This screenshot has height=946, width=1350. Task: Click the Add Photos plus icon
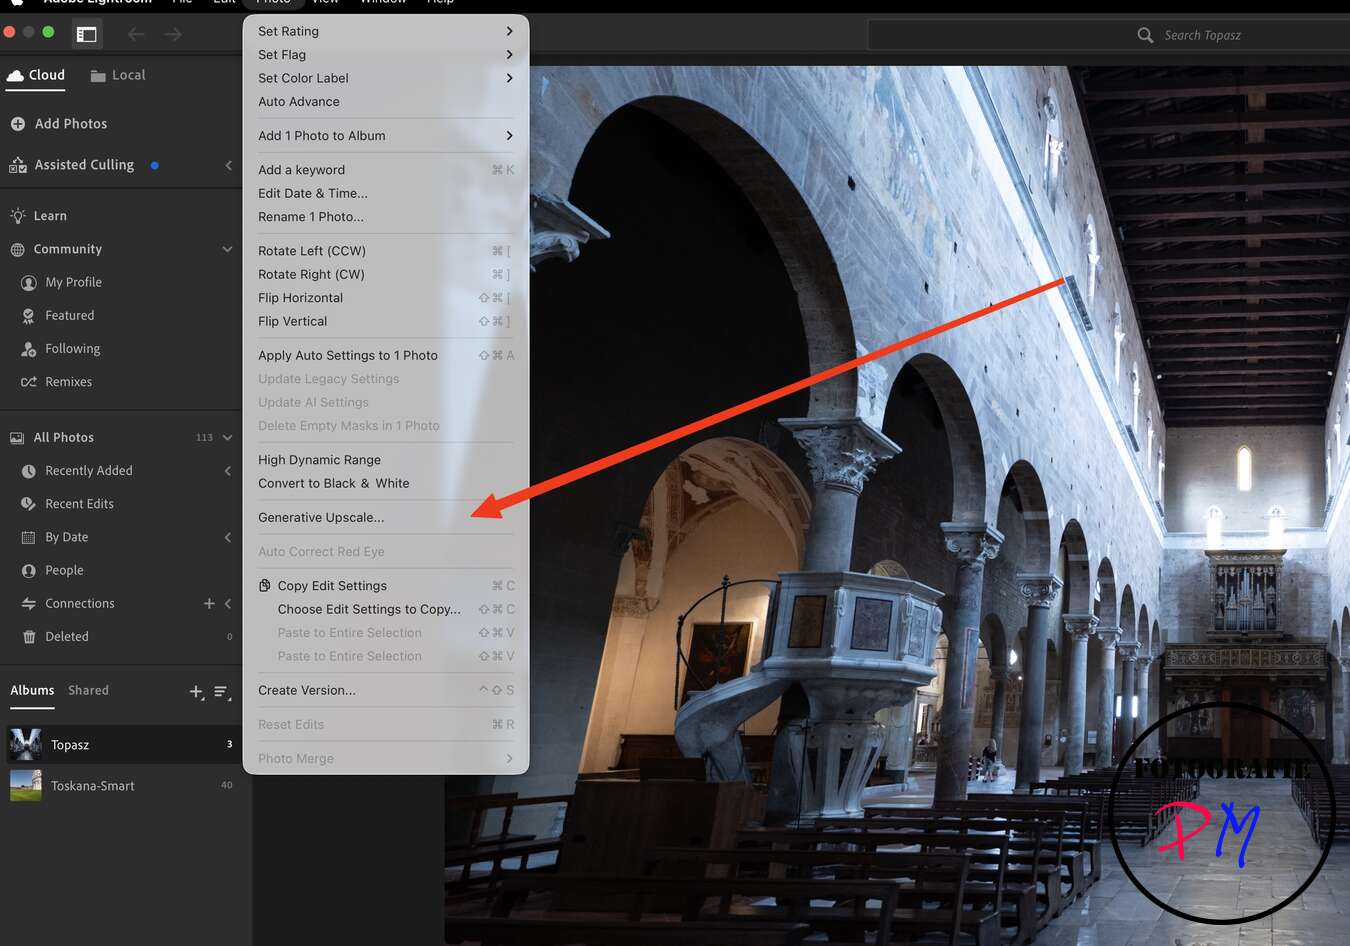18,124
